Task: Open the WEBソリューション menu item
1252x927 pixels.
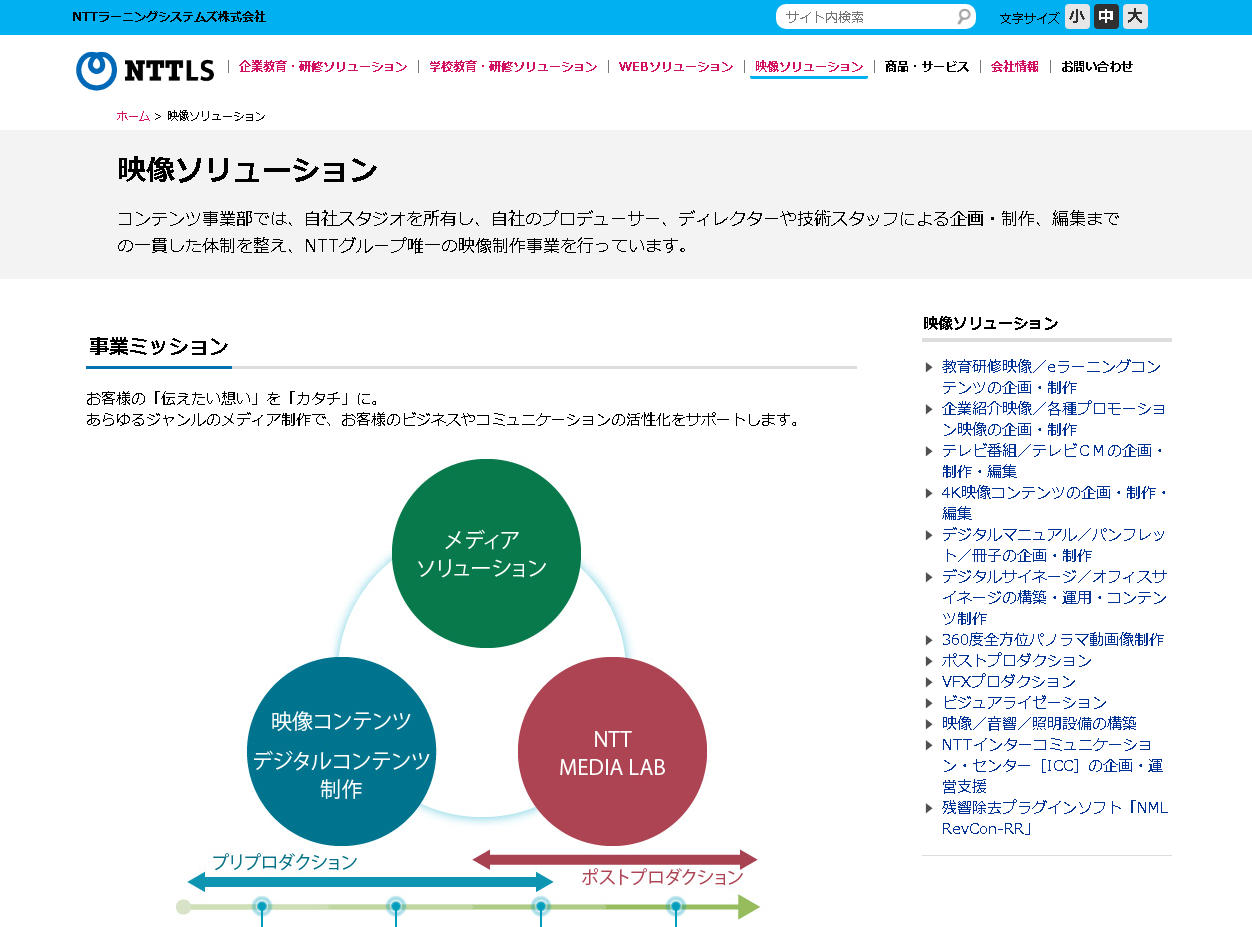Action: click(676, 67)
